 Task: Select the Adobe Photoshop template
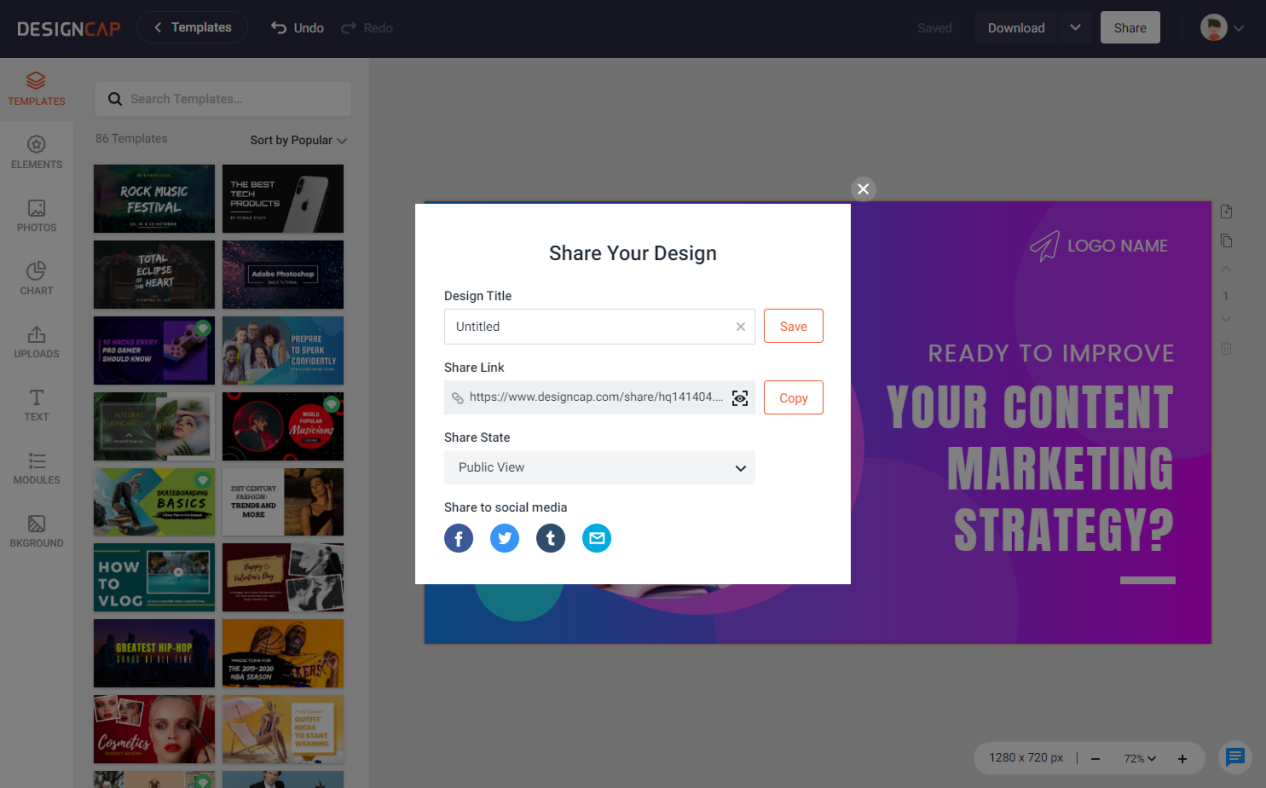283,275
